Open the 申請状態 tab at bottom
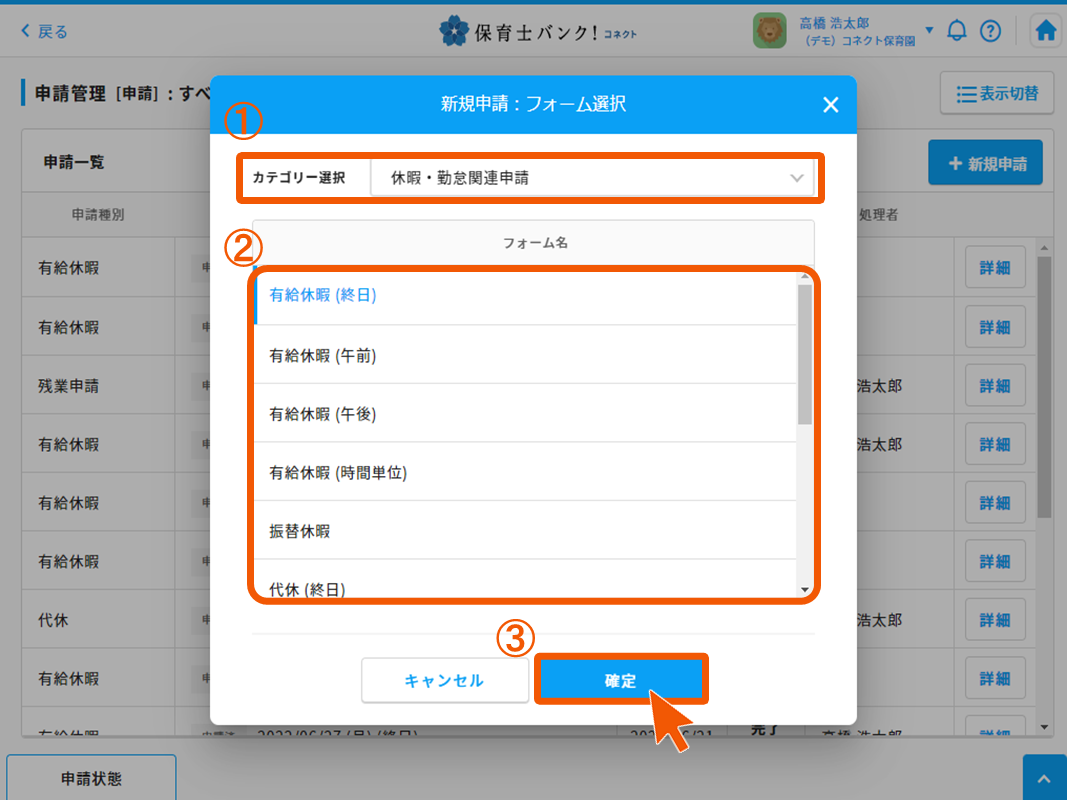This screenshot has height=800, width=1067. point(91,778)
